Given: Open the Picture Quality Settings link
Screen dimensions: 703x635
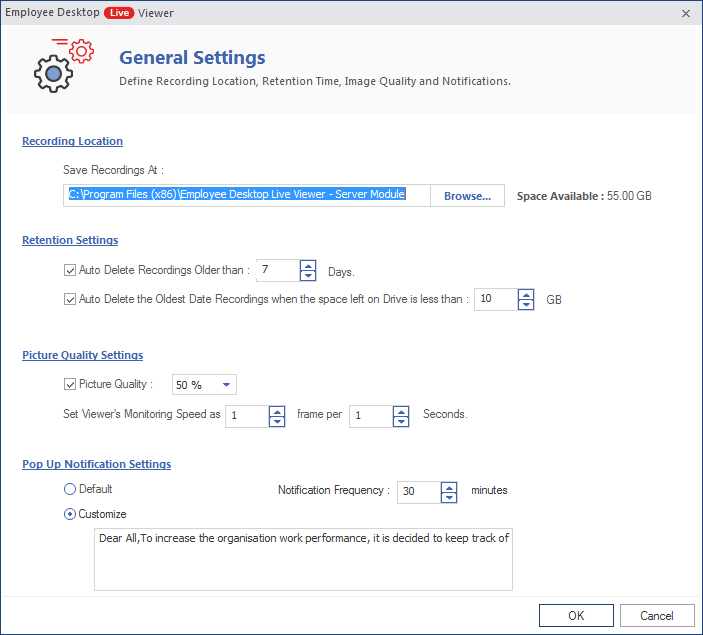Looking at the screenshot, I should (82, 355).
